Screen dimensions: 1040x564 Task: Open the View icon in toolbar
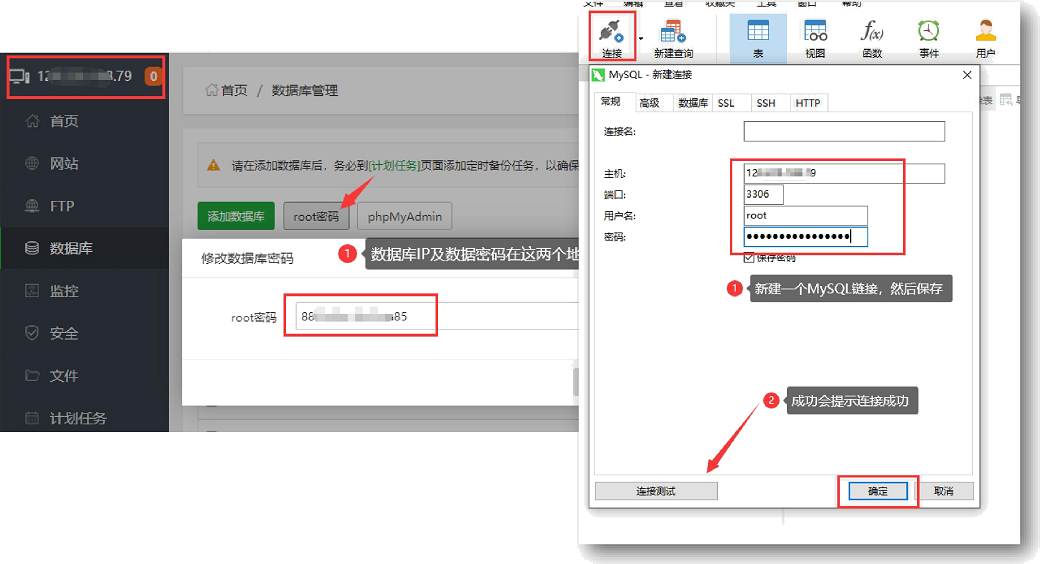click(815, 31)
